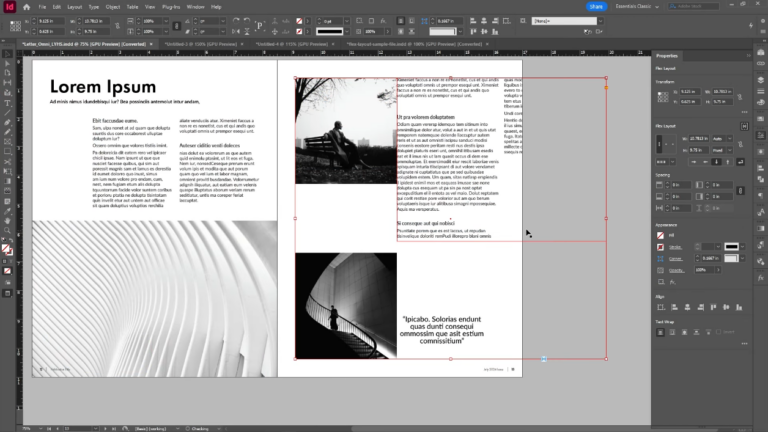Click the Effects fx icon in right dock

pos(761,278)
